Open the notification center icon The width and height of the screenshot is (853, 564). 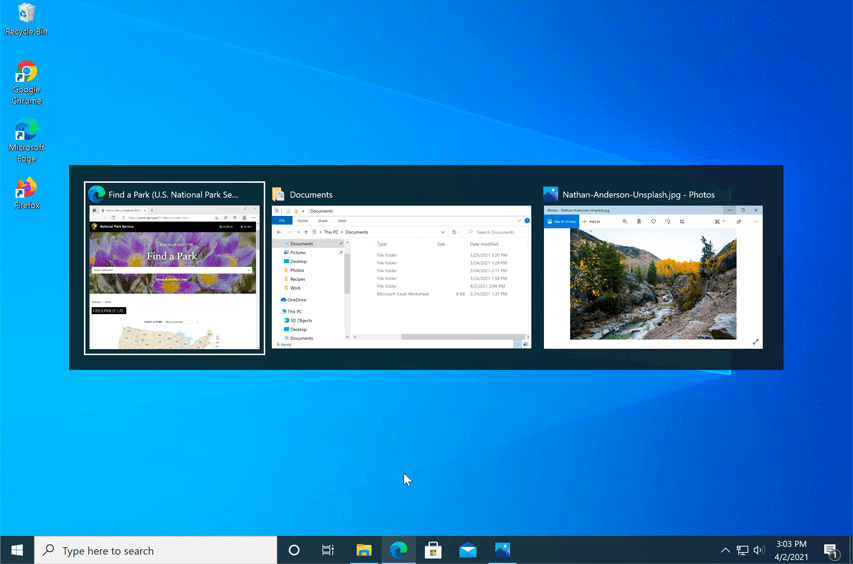click(x=831, y=550)
